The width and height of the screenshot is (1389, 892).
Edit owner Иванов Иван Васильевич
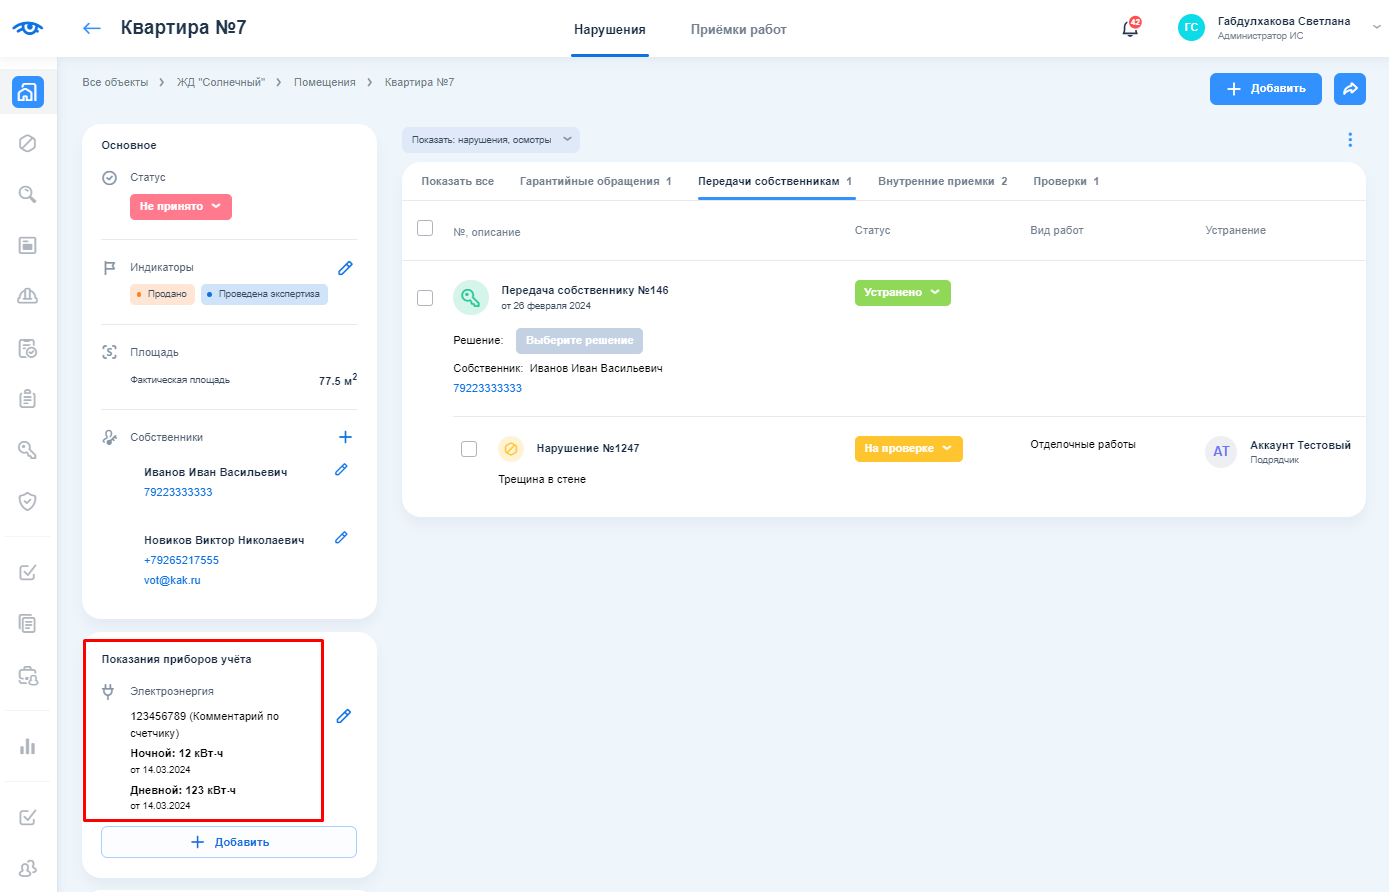(341, 470)
